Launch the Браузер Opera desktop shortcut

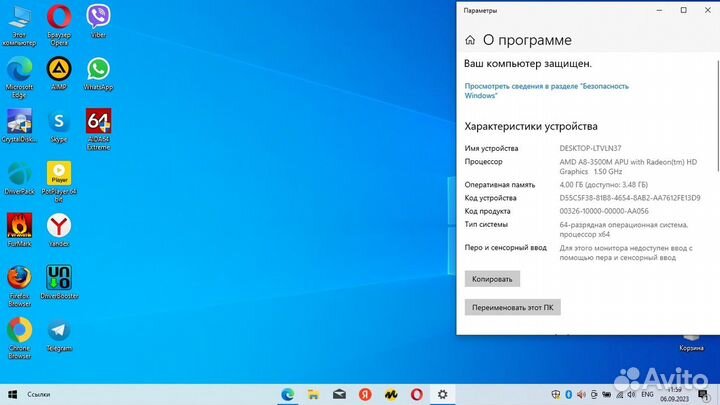(59, 26)
